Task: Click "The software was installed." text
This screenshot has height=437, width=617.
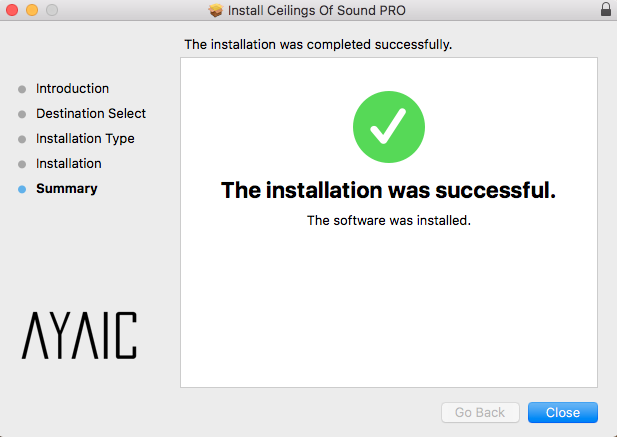Action: coord(388,221)
